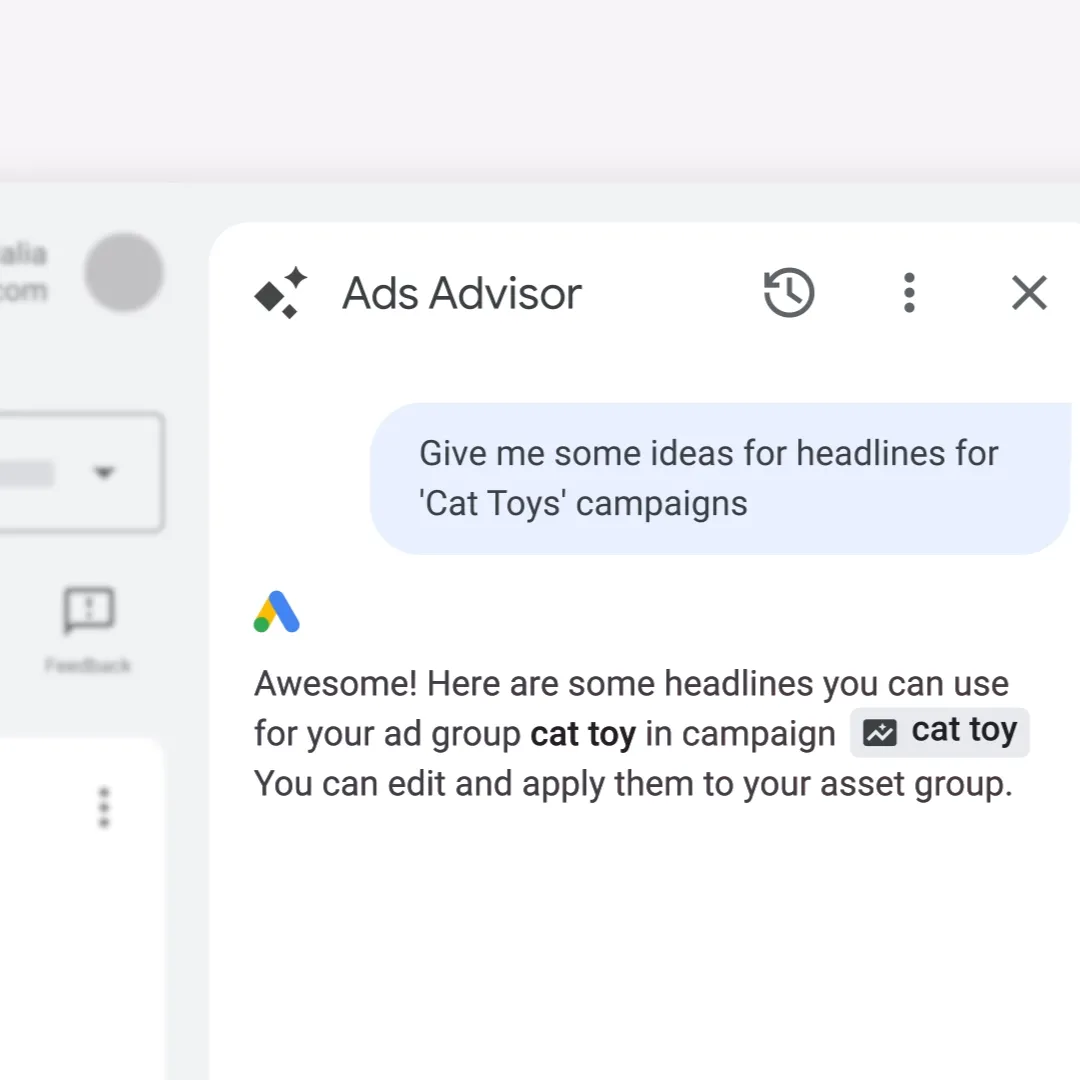Click the user profile avatar circle
Image resolution: width=1080 pixels, height=1080 pixels.
[124, 272]
